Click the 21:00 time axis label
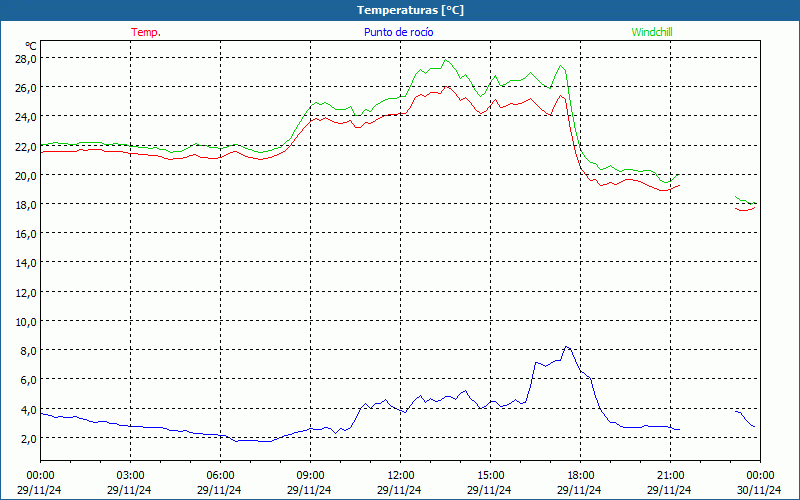800x500 pixels. pos(670,476)
